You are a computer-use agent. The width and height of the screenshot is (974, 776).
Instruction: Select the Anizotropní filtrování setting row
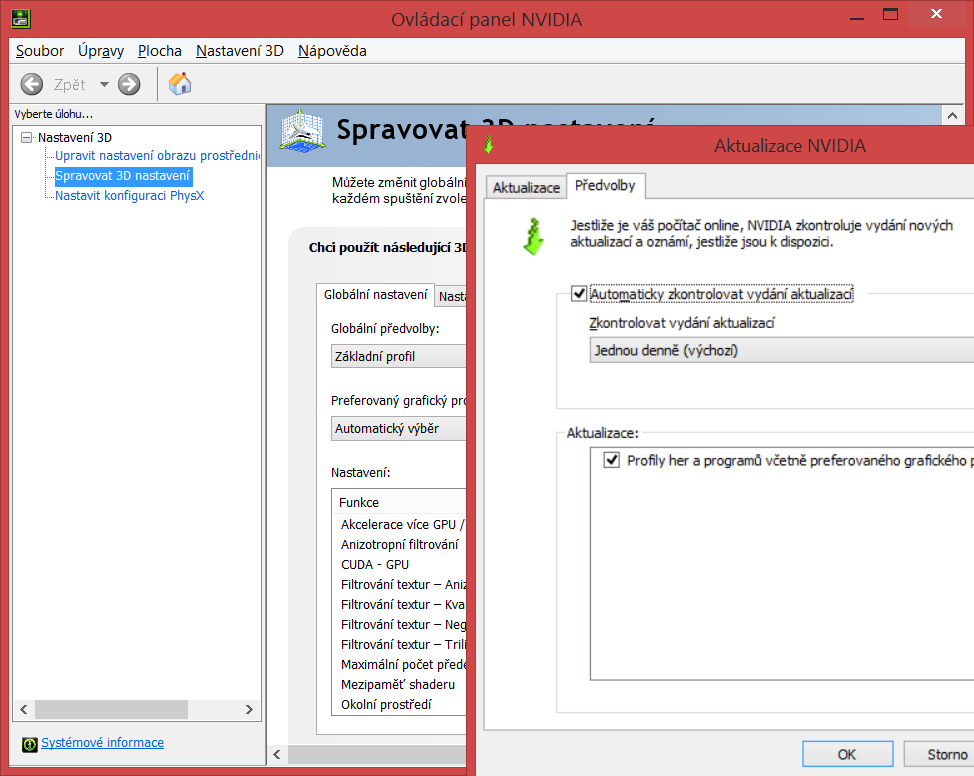click(399, 545)
